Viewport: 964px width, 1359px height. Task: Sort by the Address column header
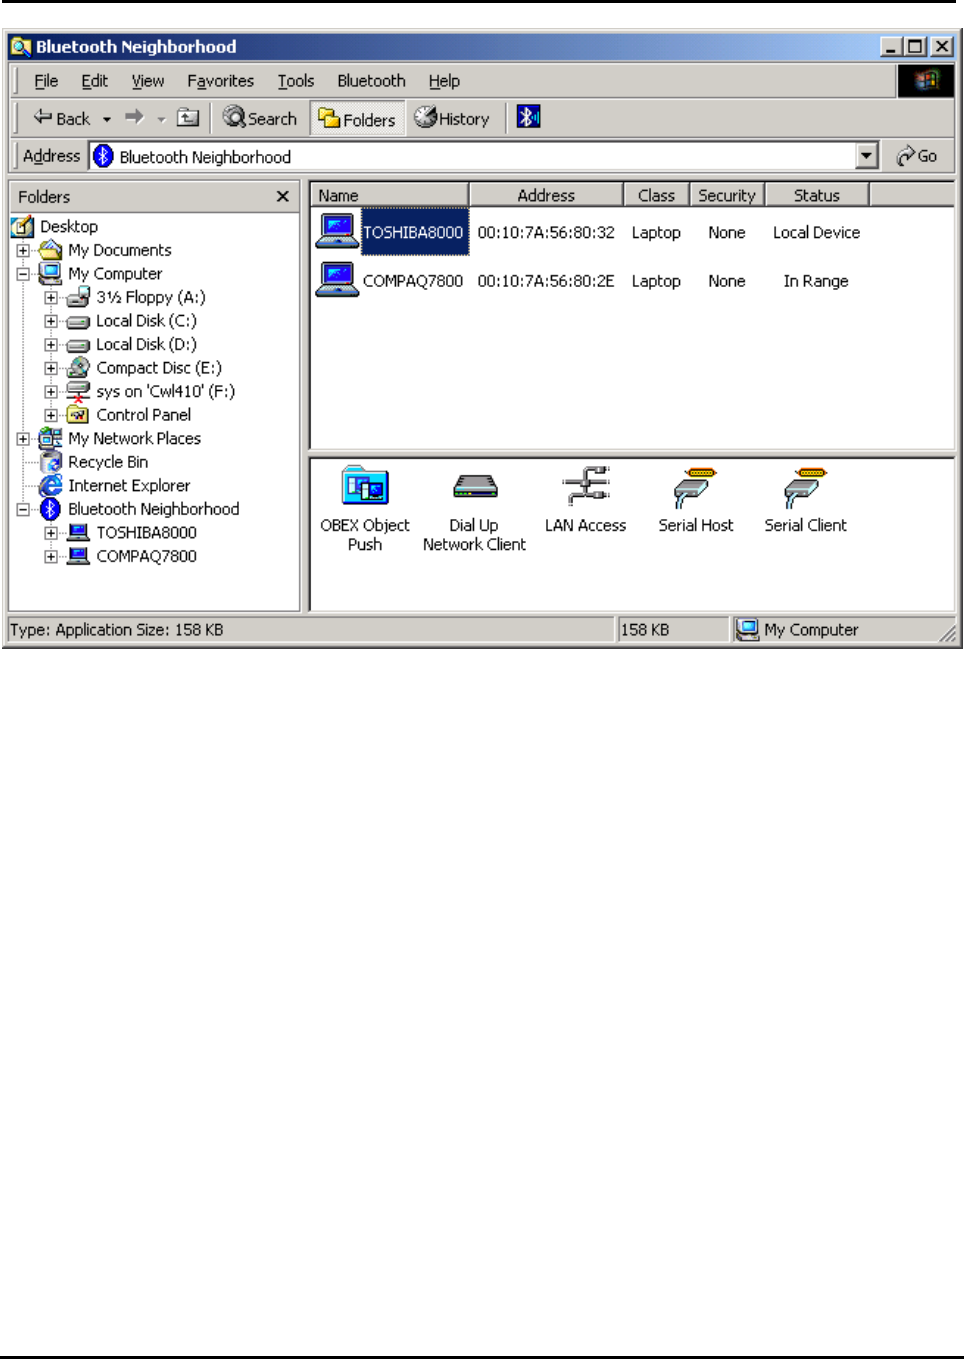coord(546,195)
